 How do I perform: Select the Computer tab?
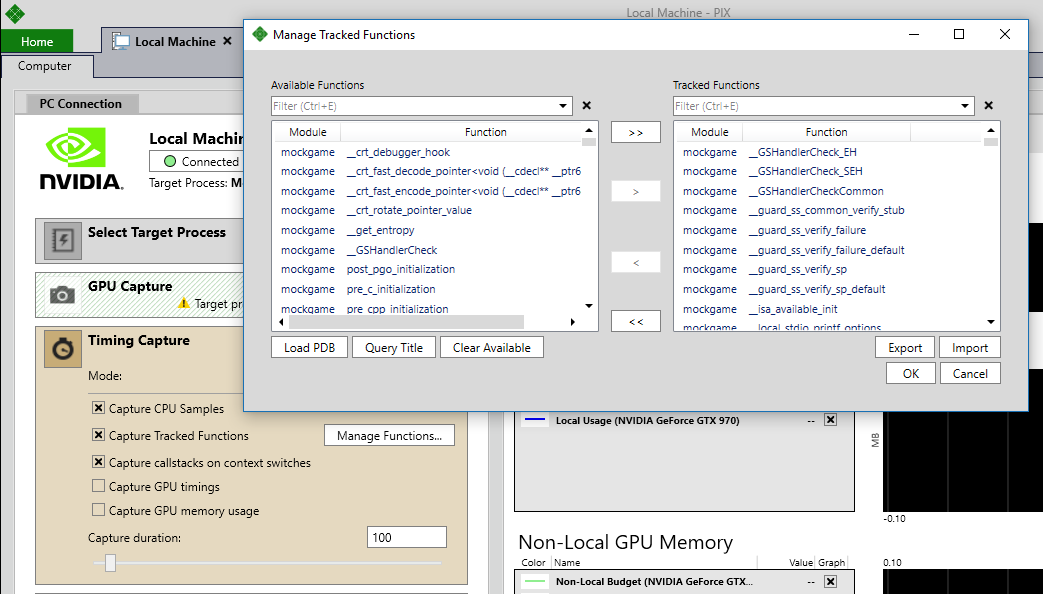coord(45,66)
